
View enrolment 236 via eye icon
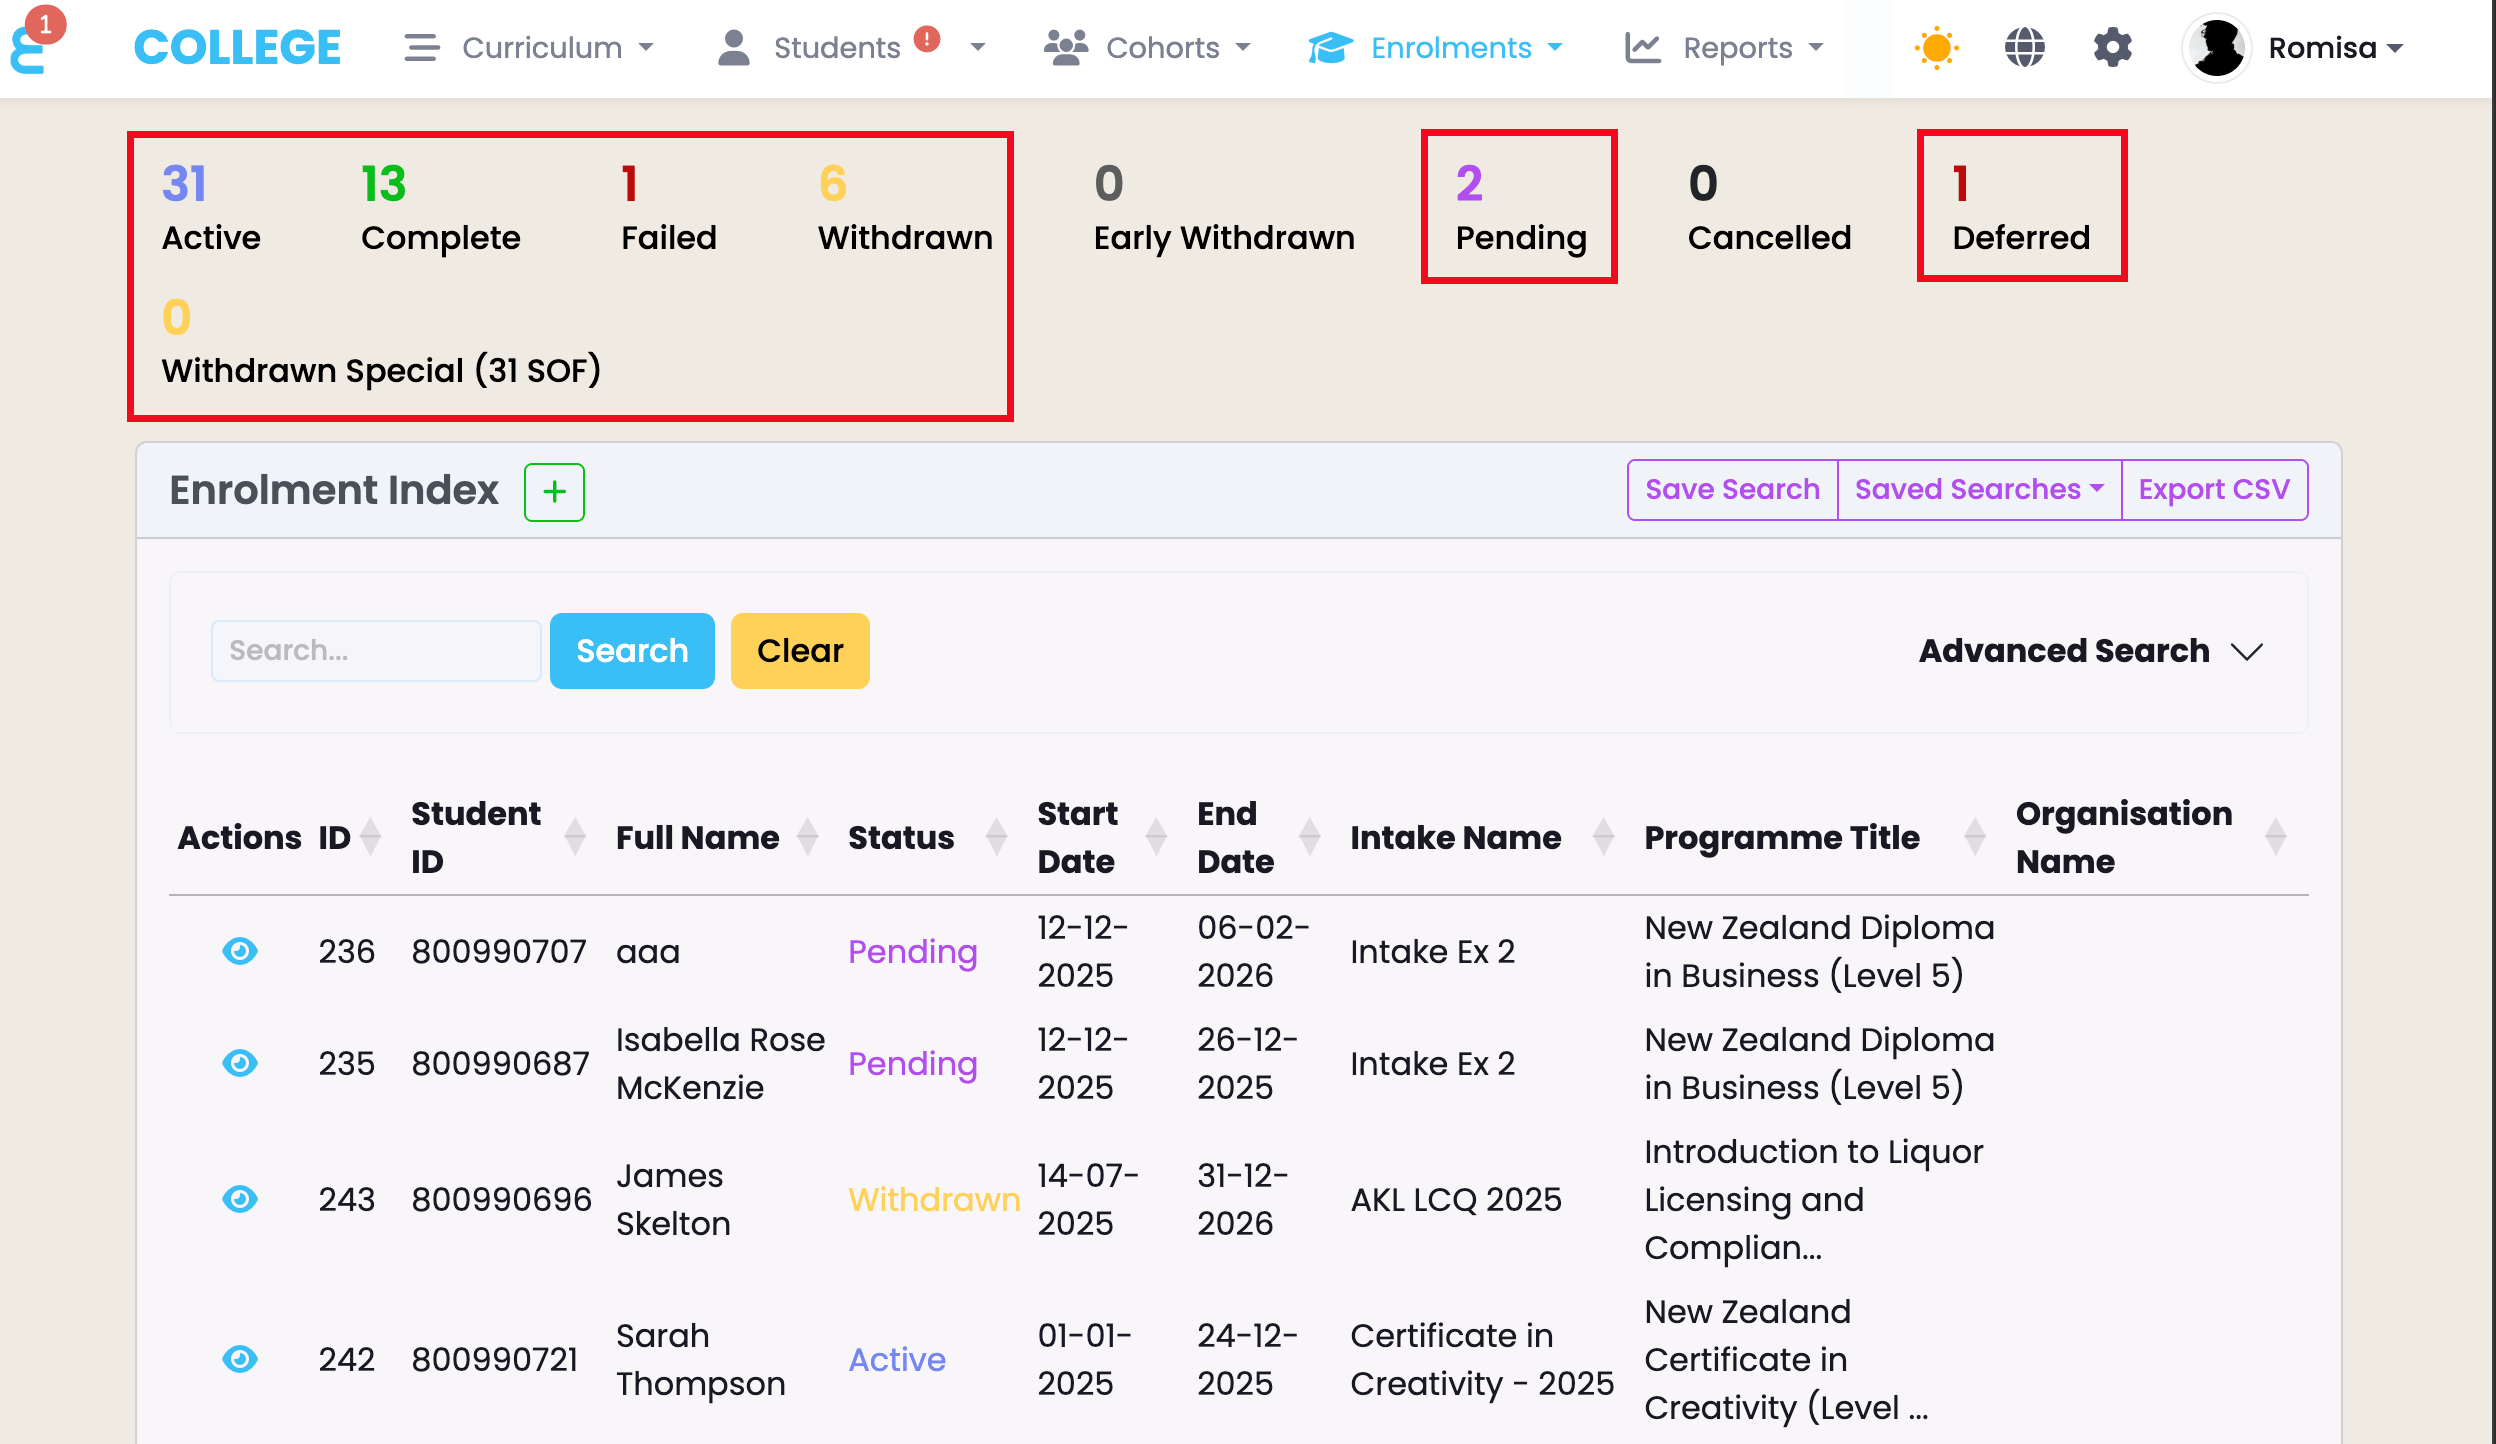239,951
